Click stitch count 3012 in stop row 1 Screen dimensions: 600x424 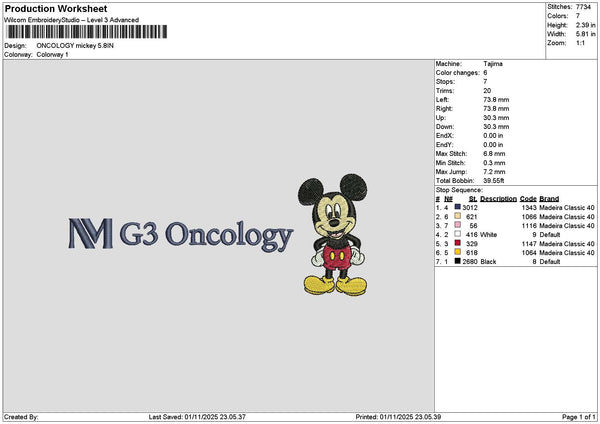tap(470, 208)
